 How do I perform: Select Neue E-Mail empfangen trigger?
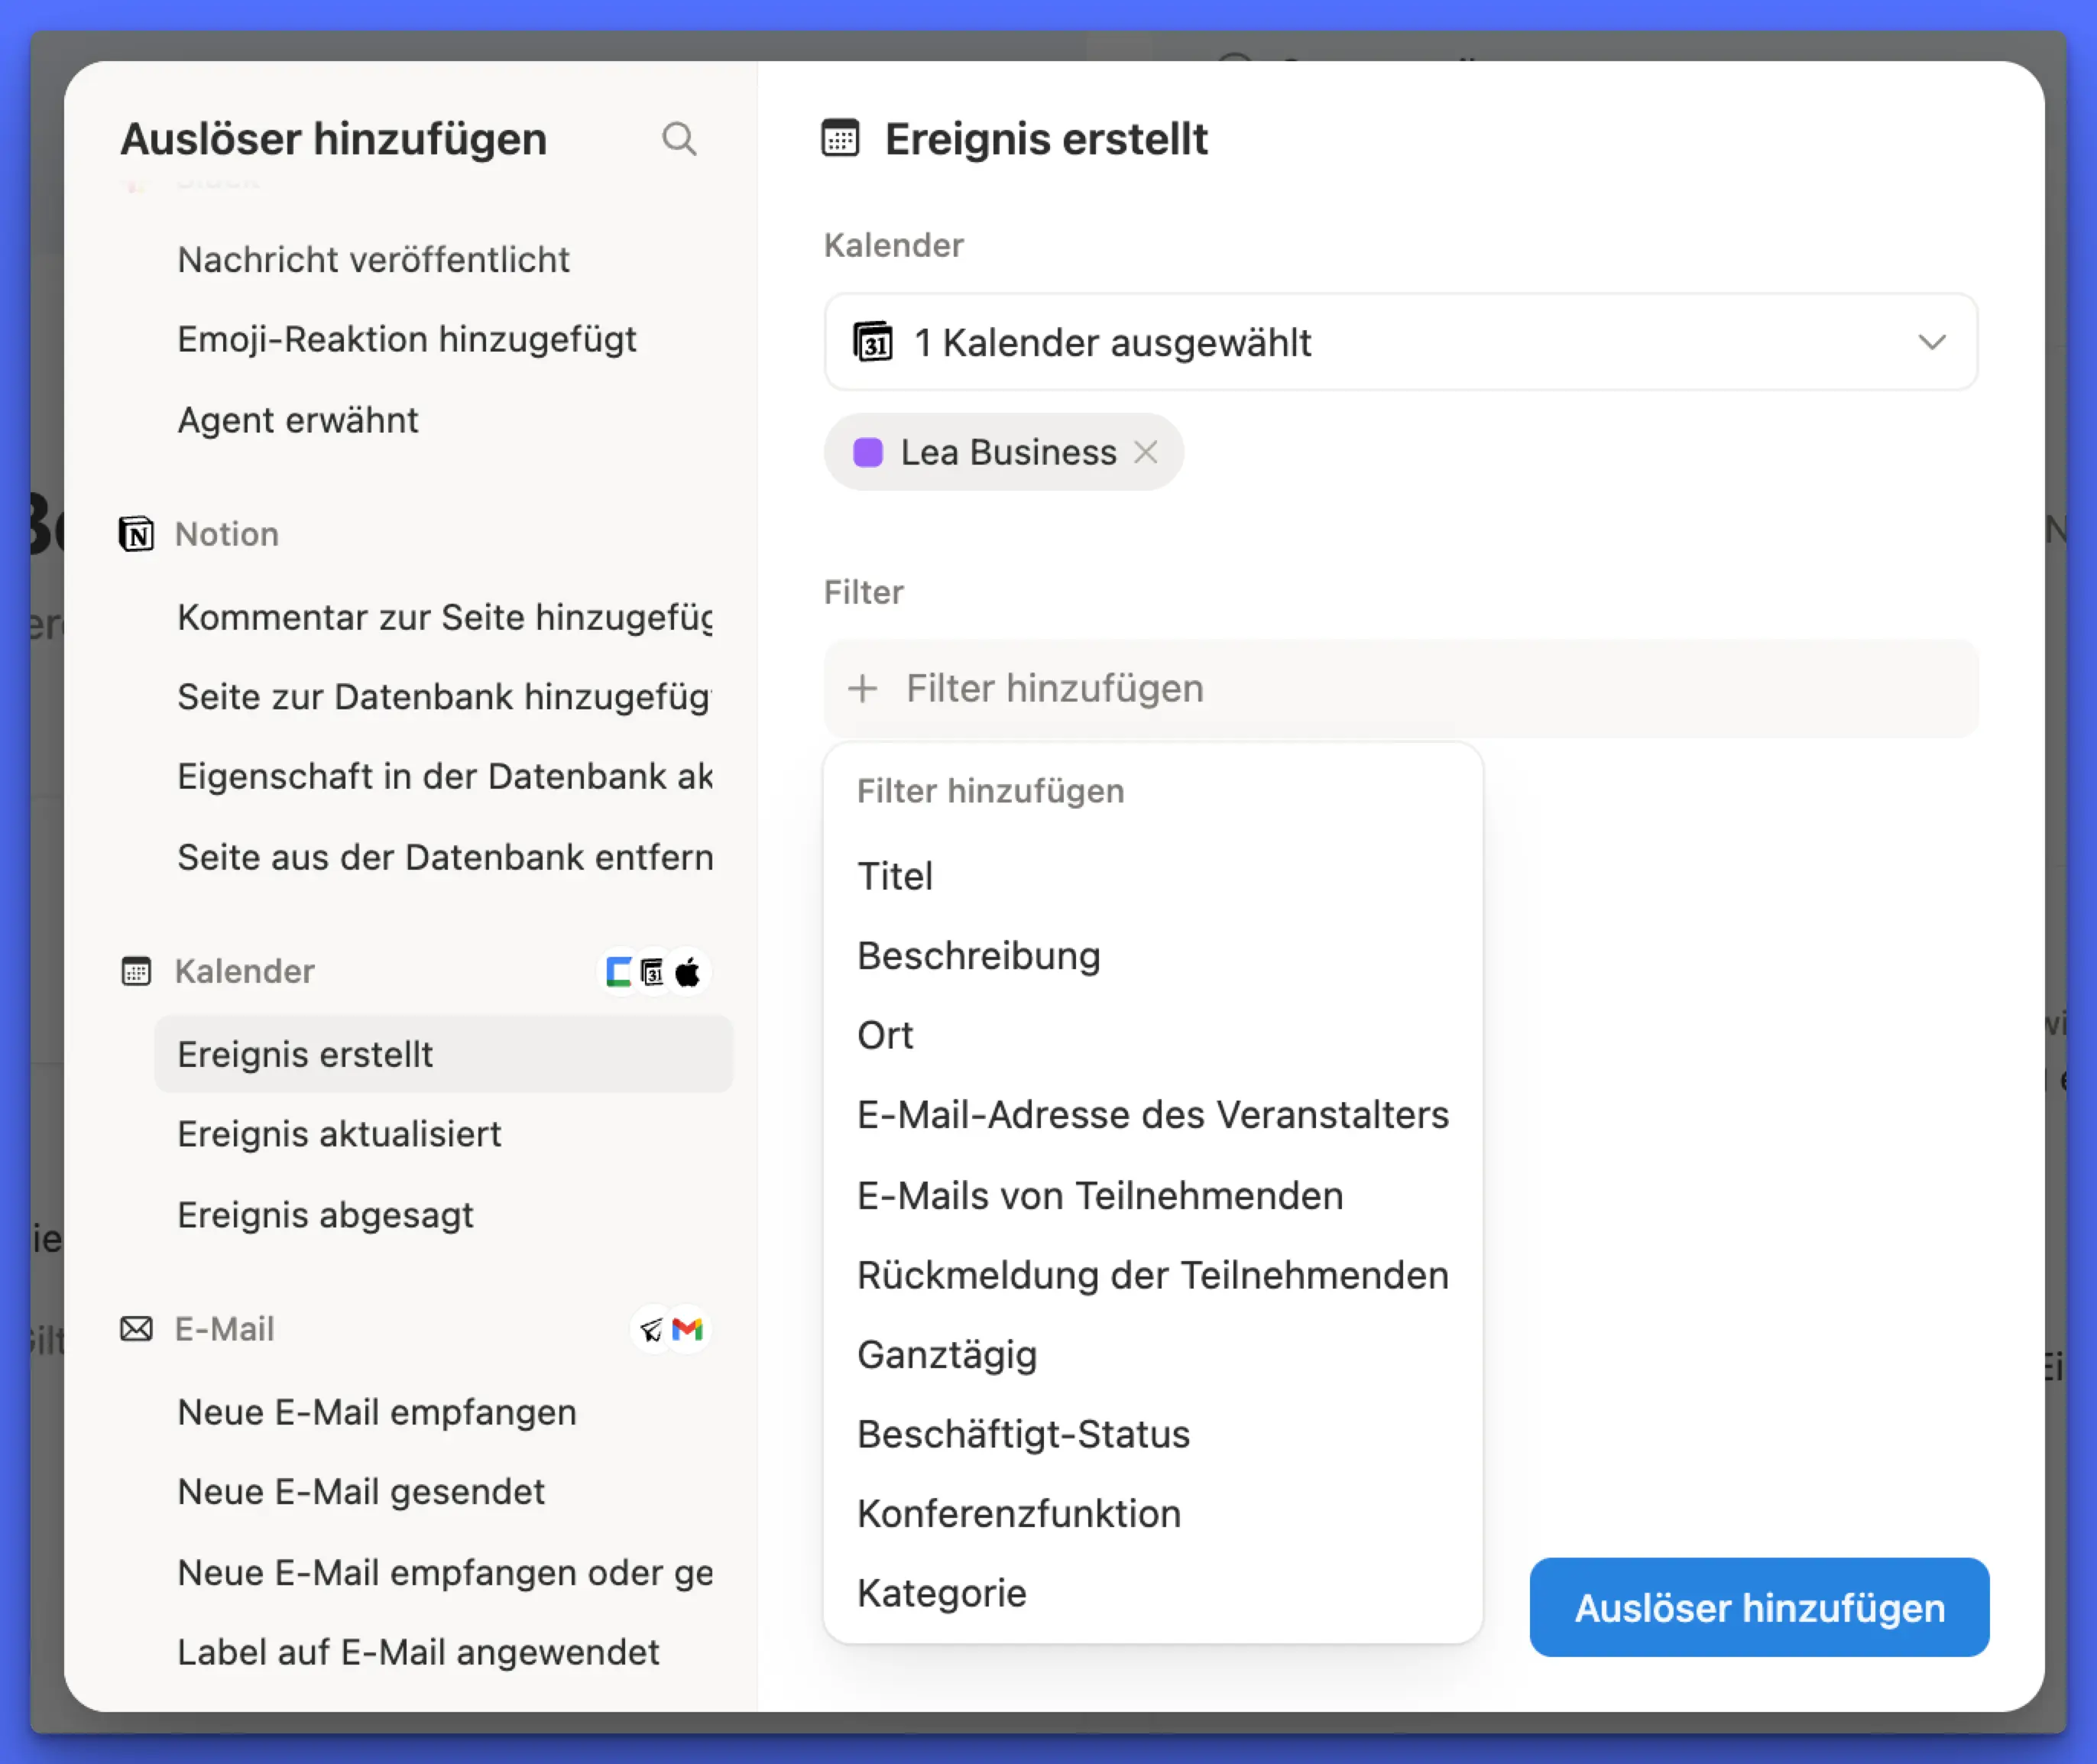(x=377, y=1412)
